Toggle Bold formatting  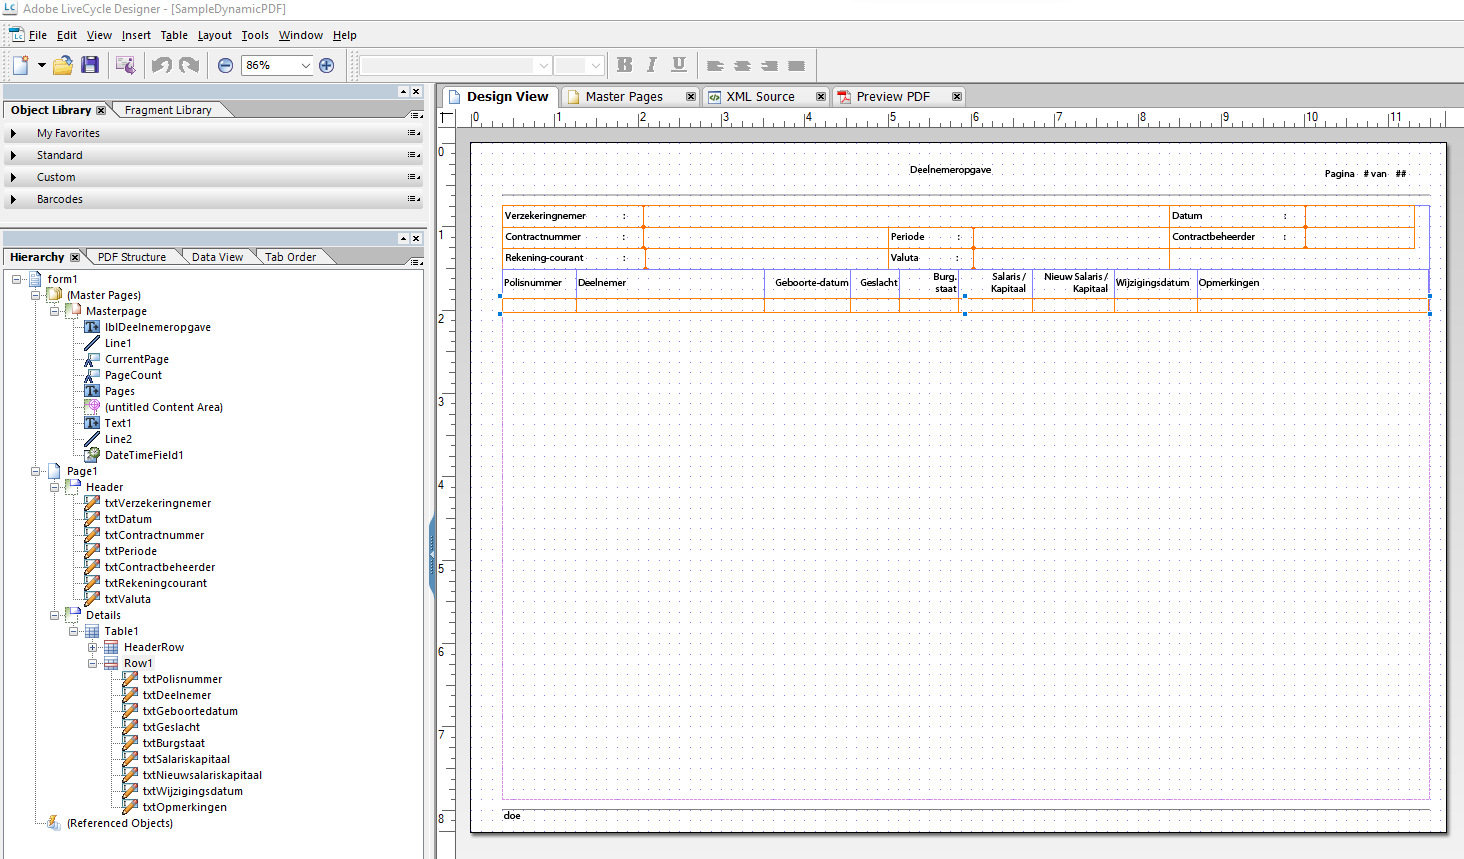point(625,65)
